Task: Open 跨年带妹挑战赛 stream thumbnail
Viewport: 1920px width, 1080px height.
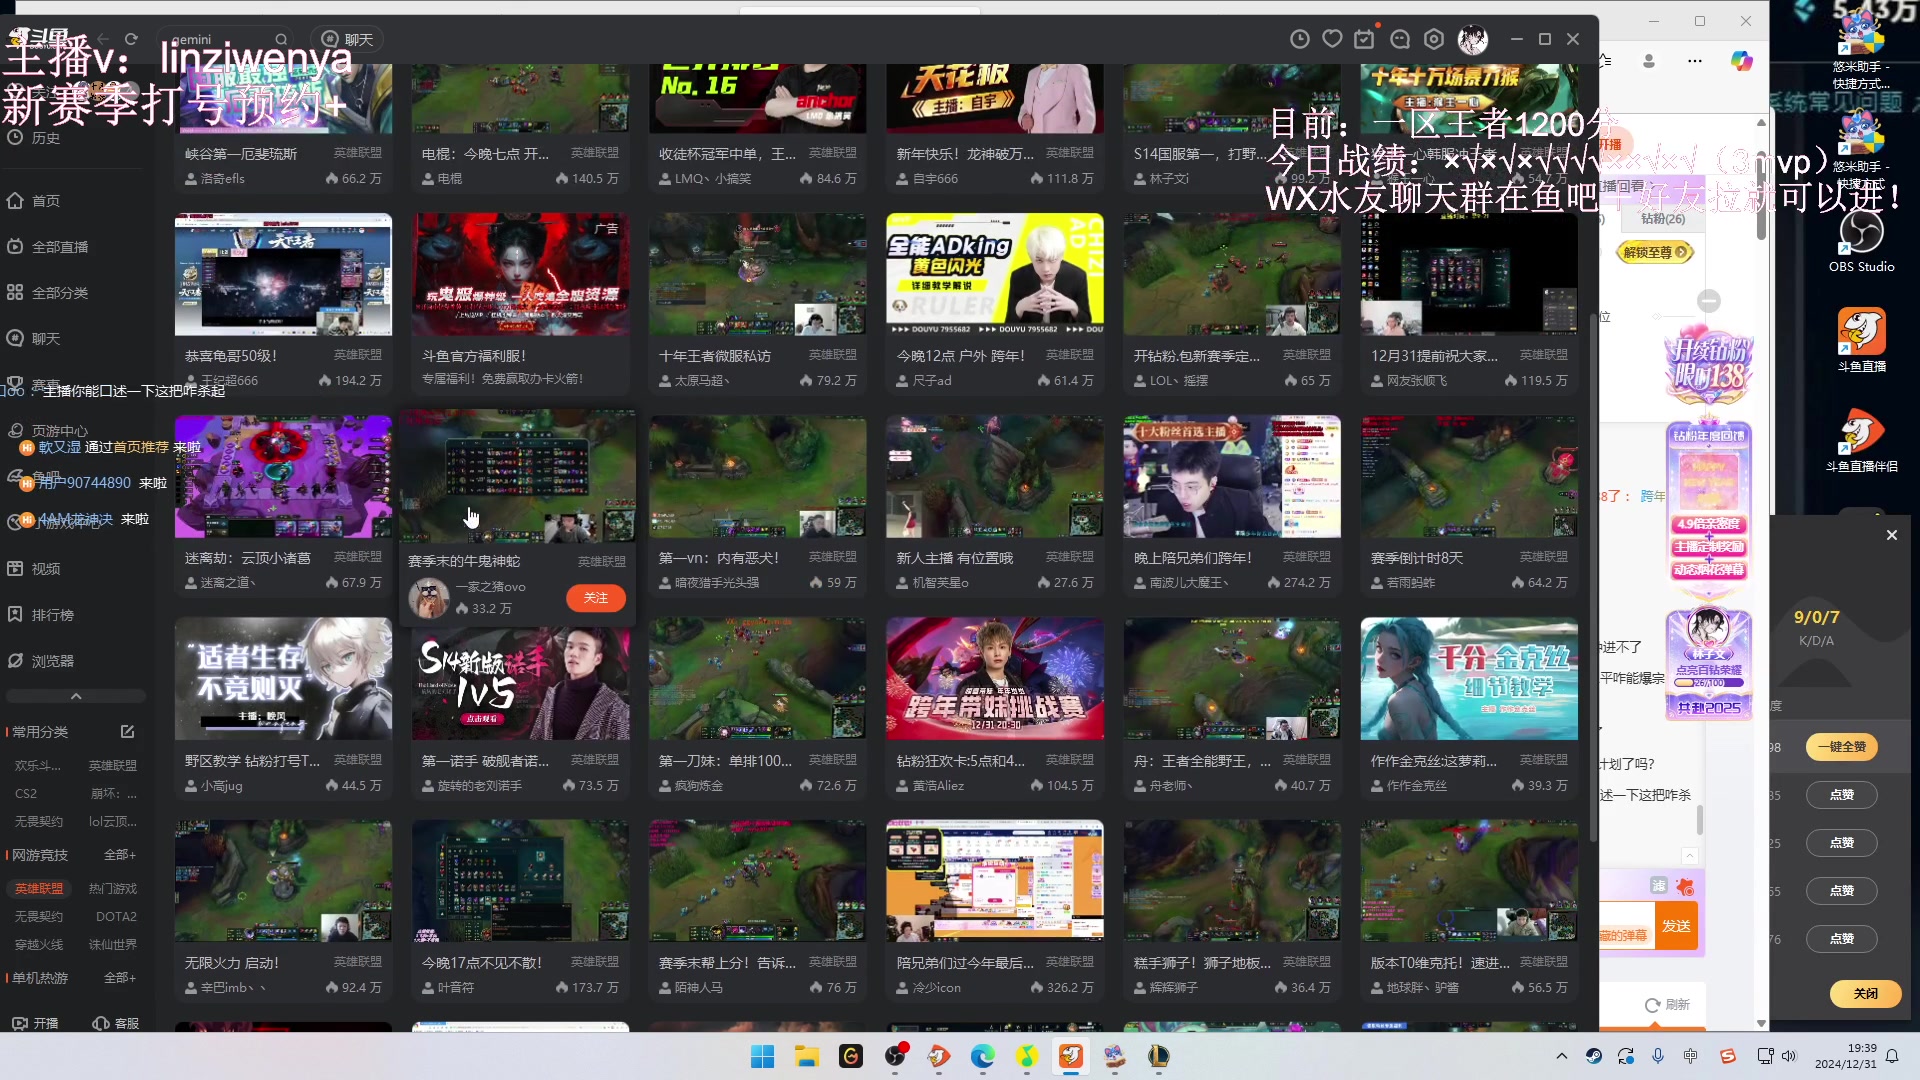Action: (x=995, y=678)
